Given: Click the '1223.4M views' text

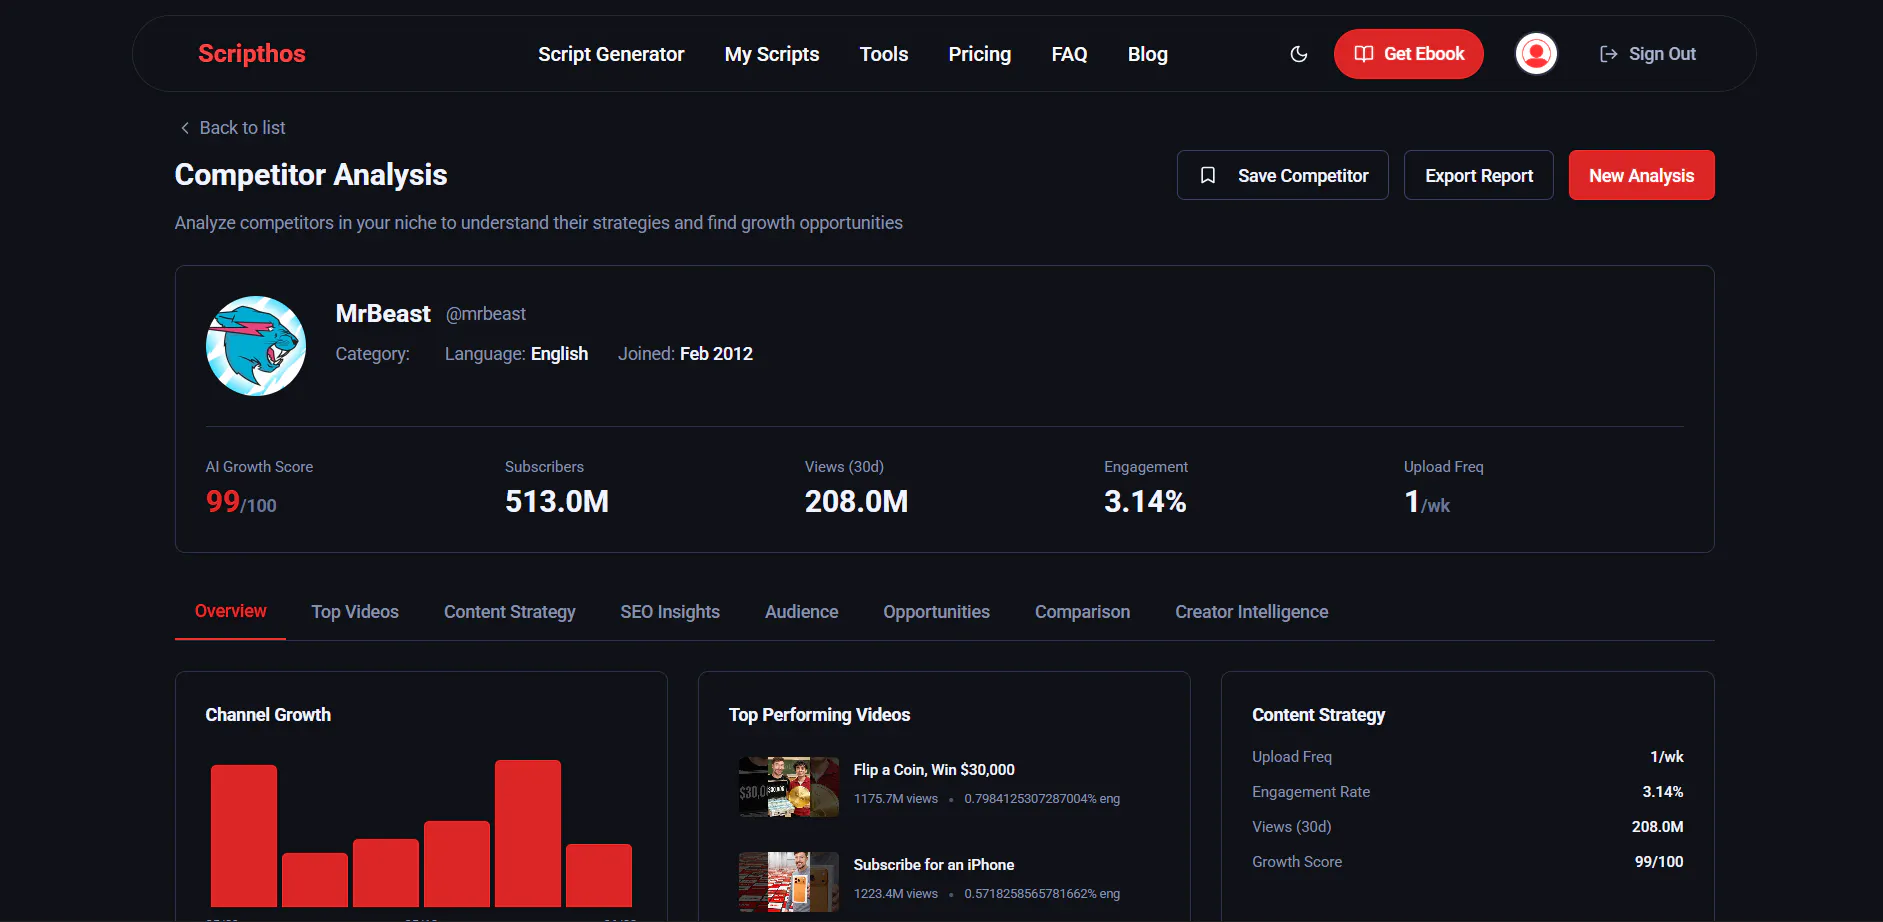Looking at the screenshot, I should coord(896,894).
